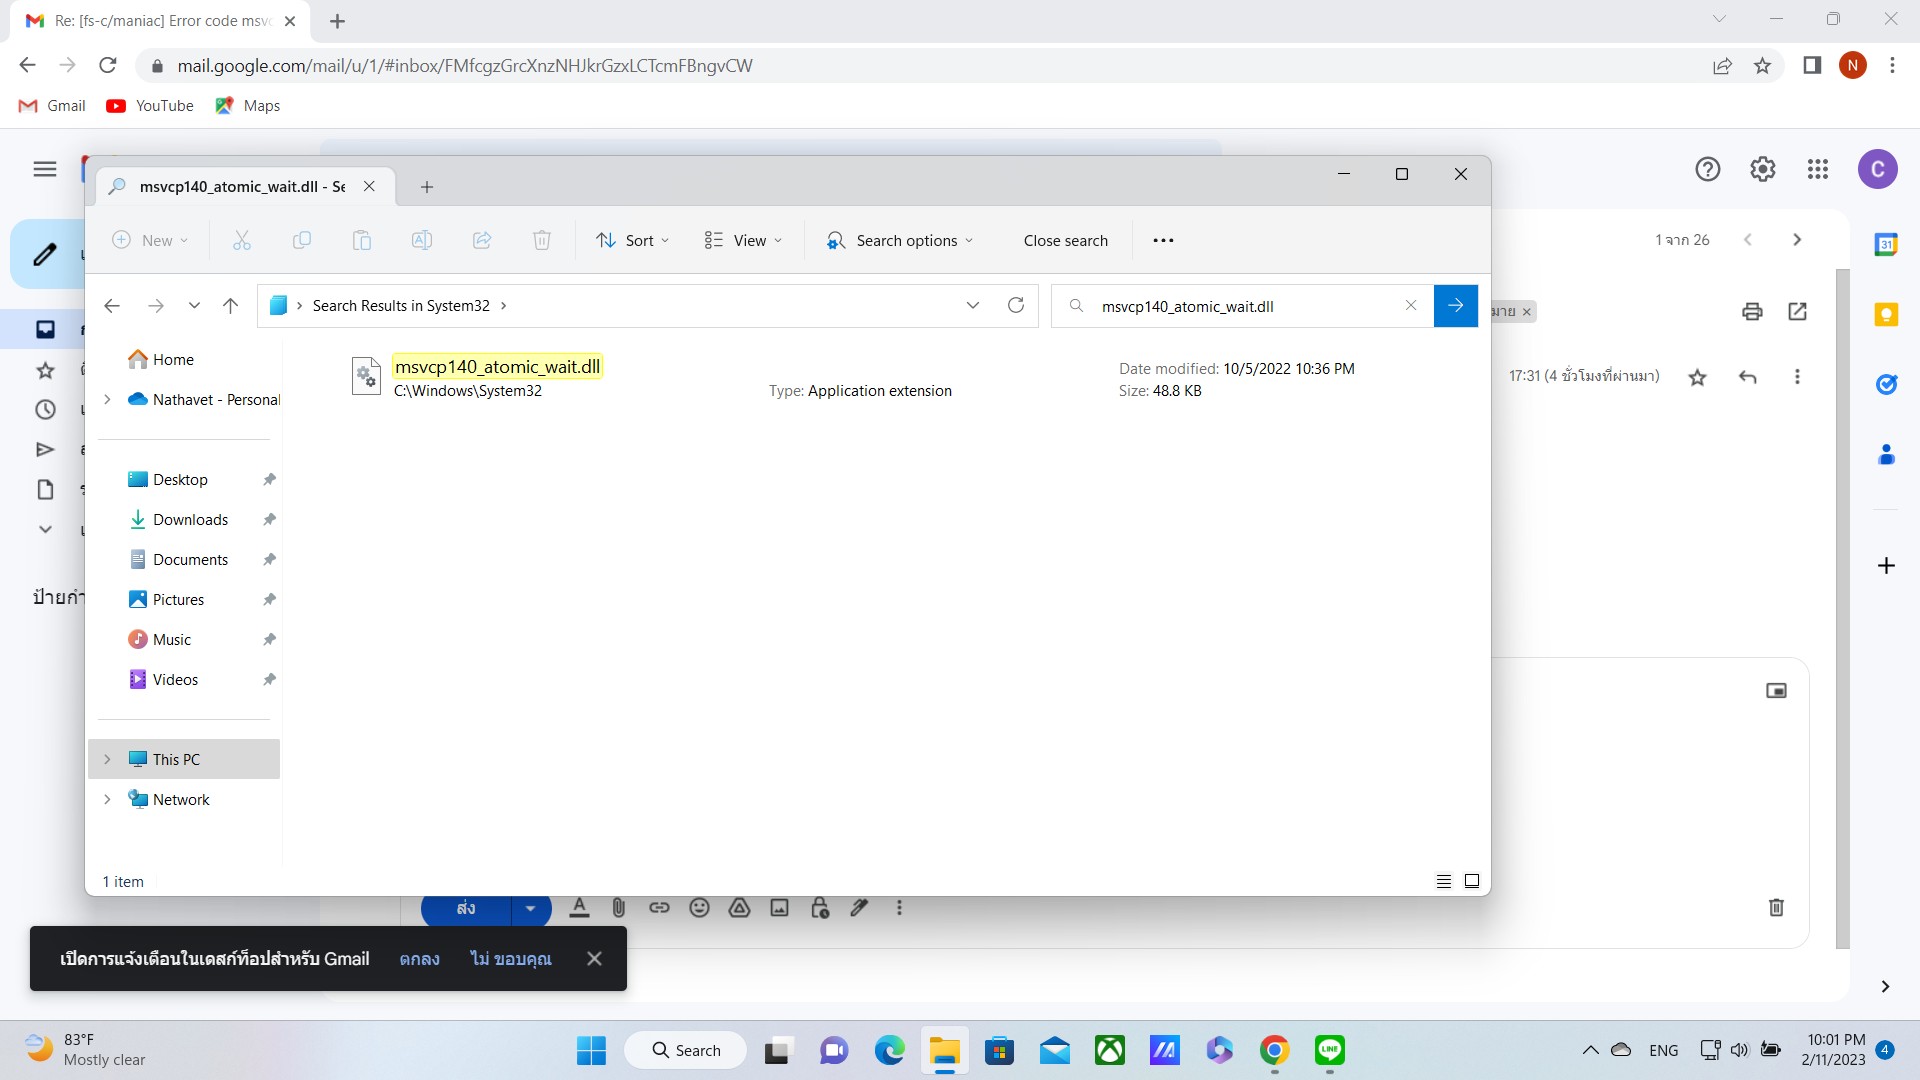
Task: Open the text color picker in compose
Action: pyautogui.click(x=579, y=907)
